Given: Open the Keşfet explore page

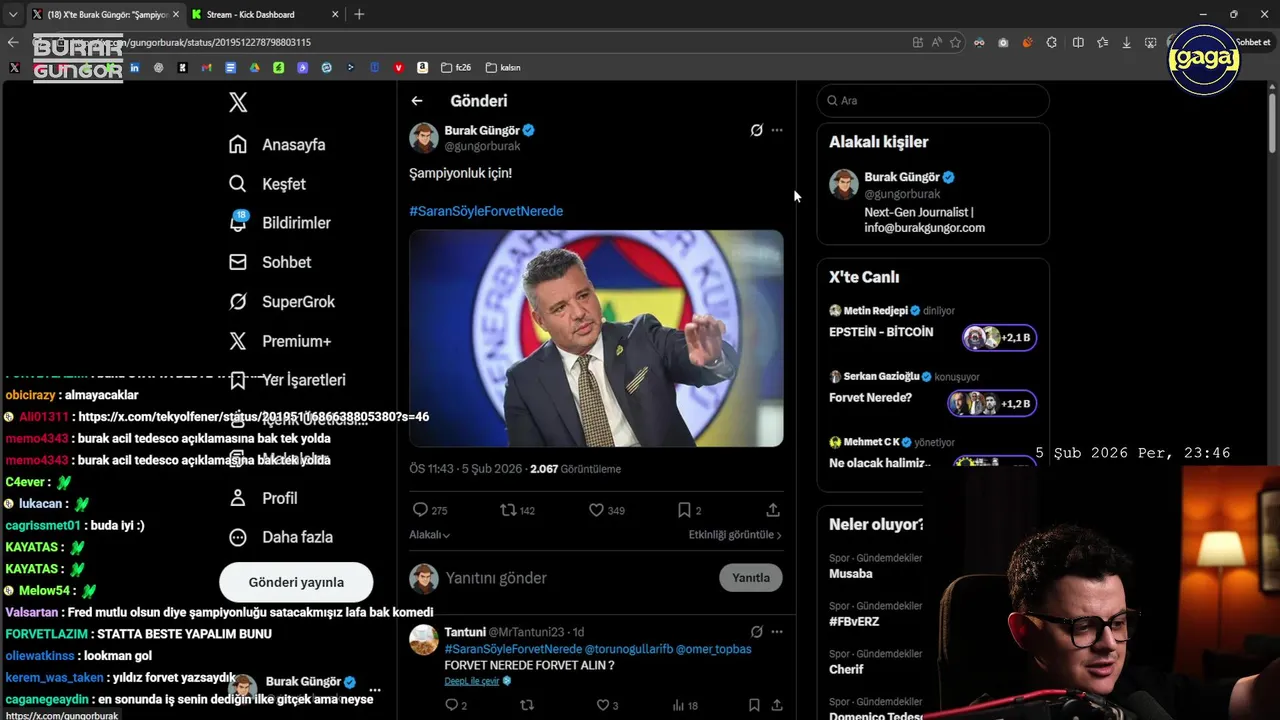Looking at the screenshot, I should tap(267, 184).
